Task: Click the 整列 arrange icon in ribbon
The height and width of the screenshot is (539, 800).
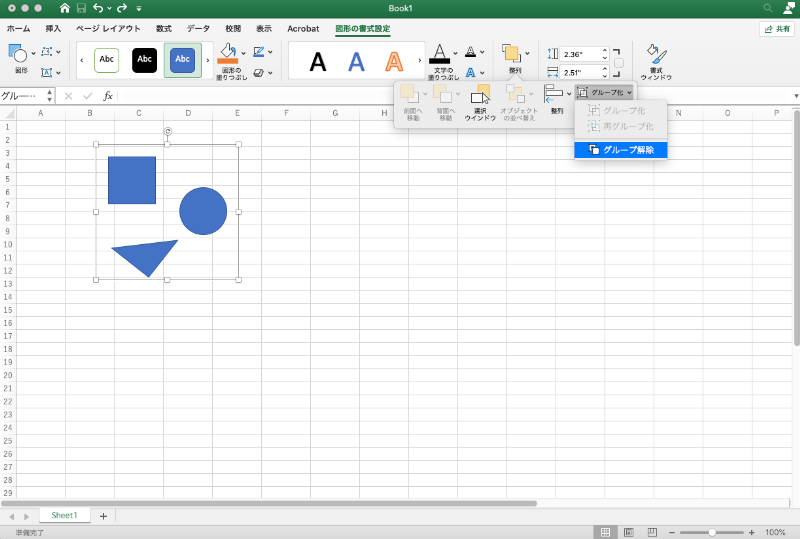Action: pyautogui.click(x=512, y=53)
